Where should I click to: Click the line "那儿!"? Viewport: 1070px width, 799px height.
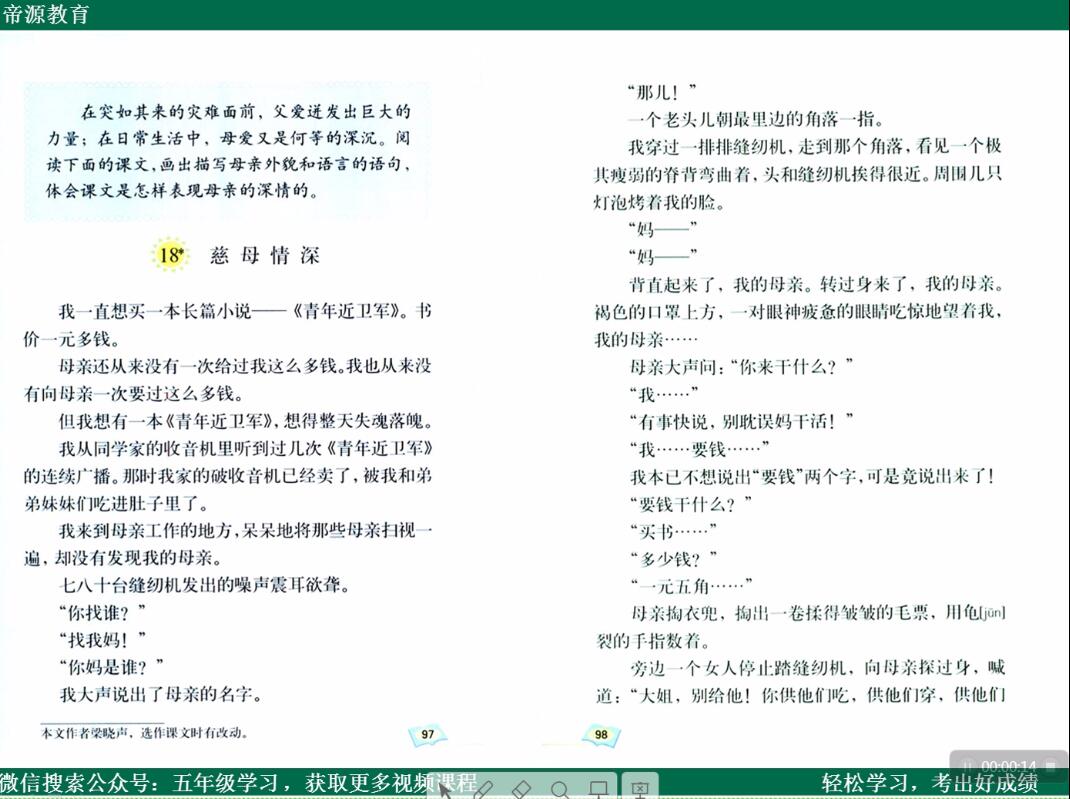pos(662,91)
